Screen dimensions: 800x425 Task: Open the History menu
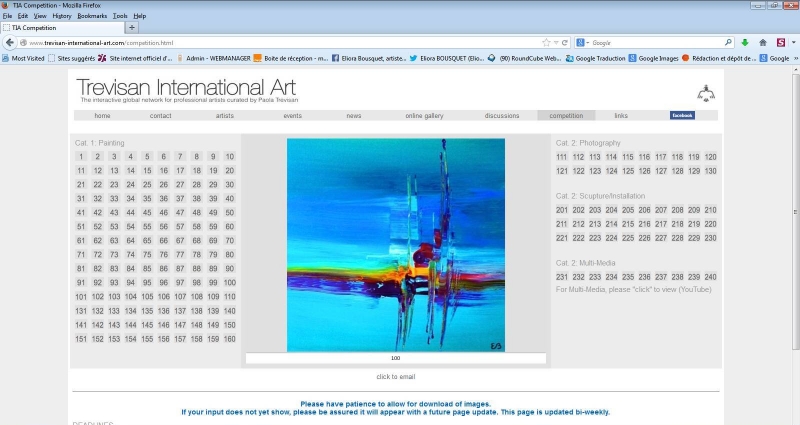pyautogui.click(x=62, y=16)
